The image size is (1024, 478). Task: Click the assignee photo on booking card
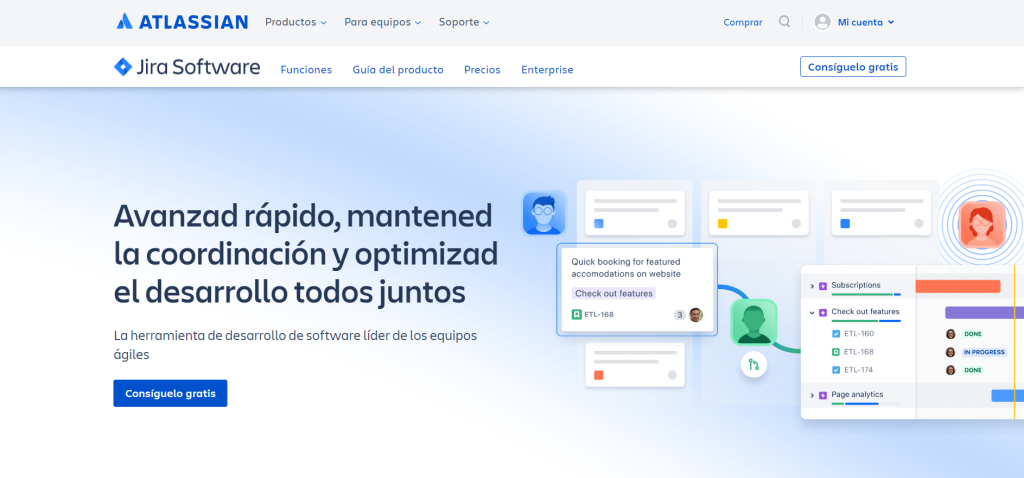[x=696, y=315]
